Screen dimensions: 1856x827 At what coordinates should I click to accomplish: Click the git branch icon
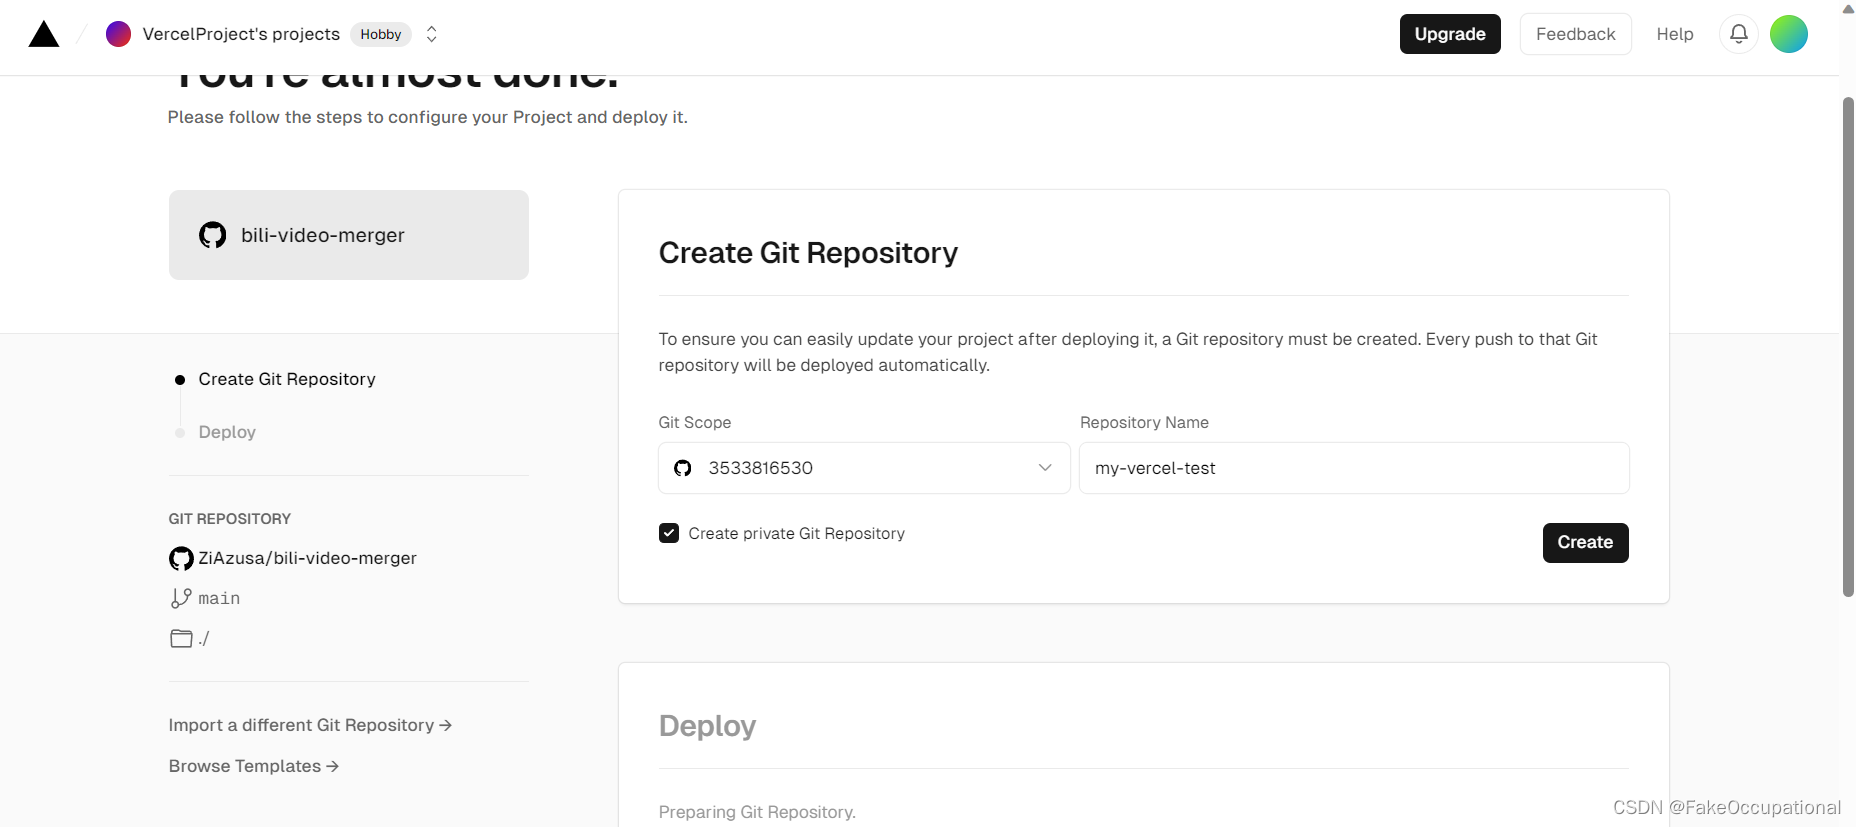(x=181, y=598)
